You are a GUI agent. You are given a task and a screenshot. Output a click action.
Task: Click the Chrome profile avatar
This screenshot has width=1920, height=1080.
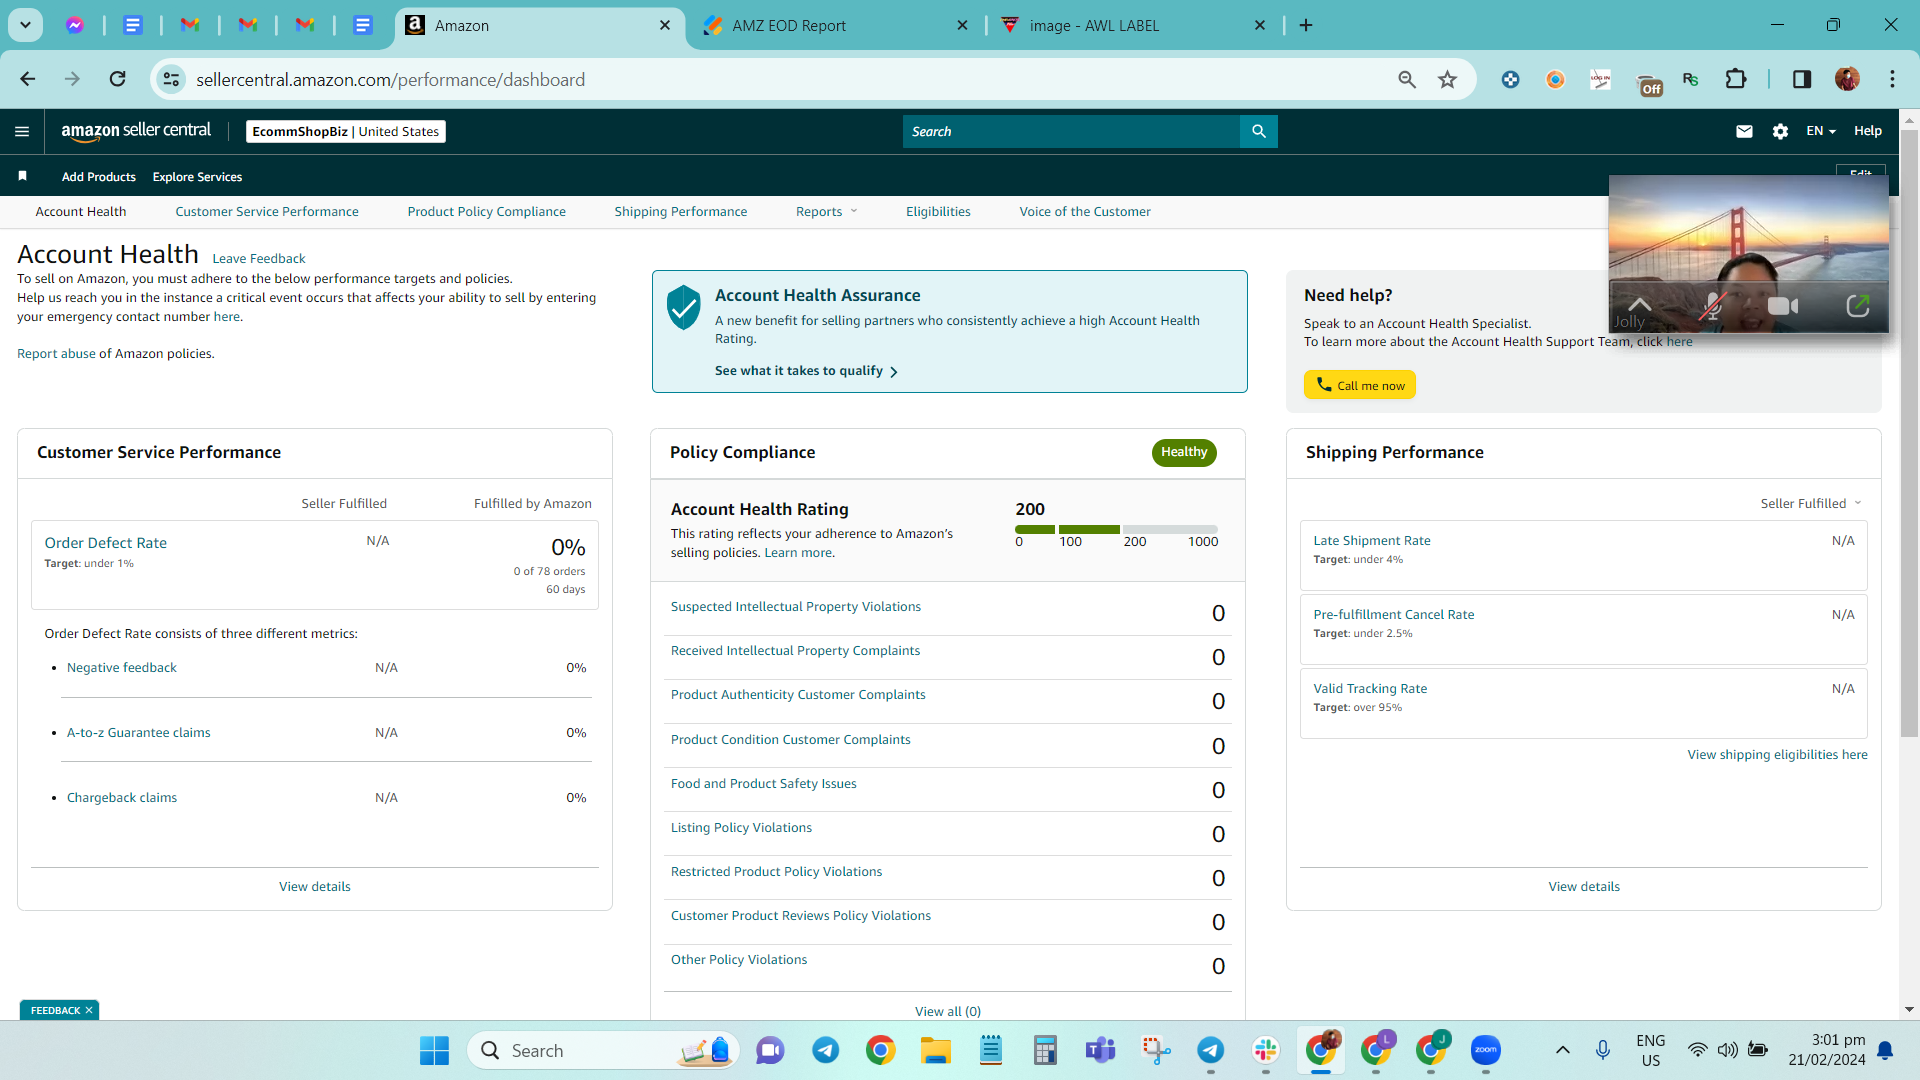point(1847,79)
